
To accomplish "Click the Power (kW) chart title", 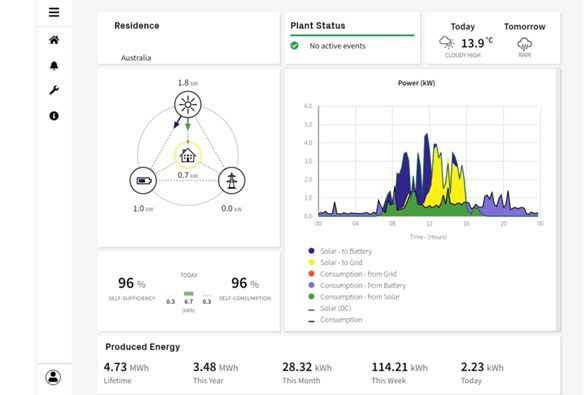I will pos(416,83).
